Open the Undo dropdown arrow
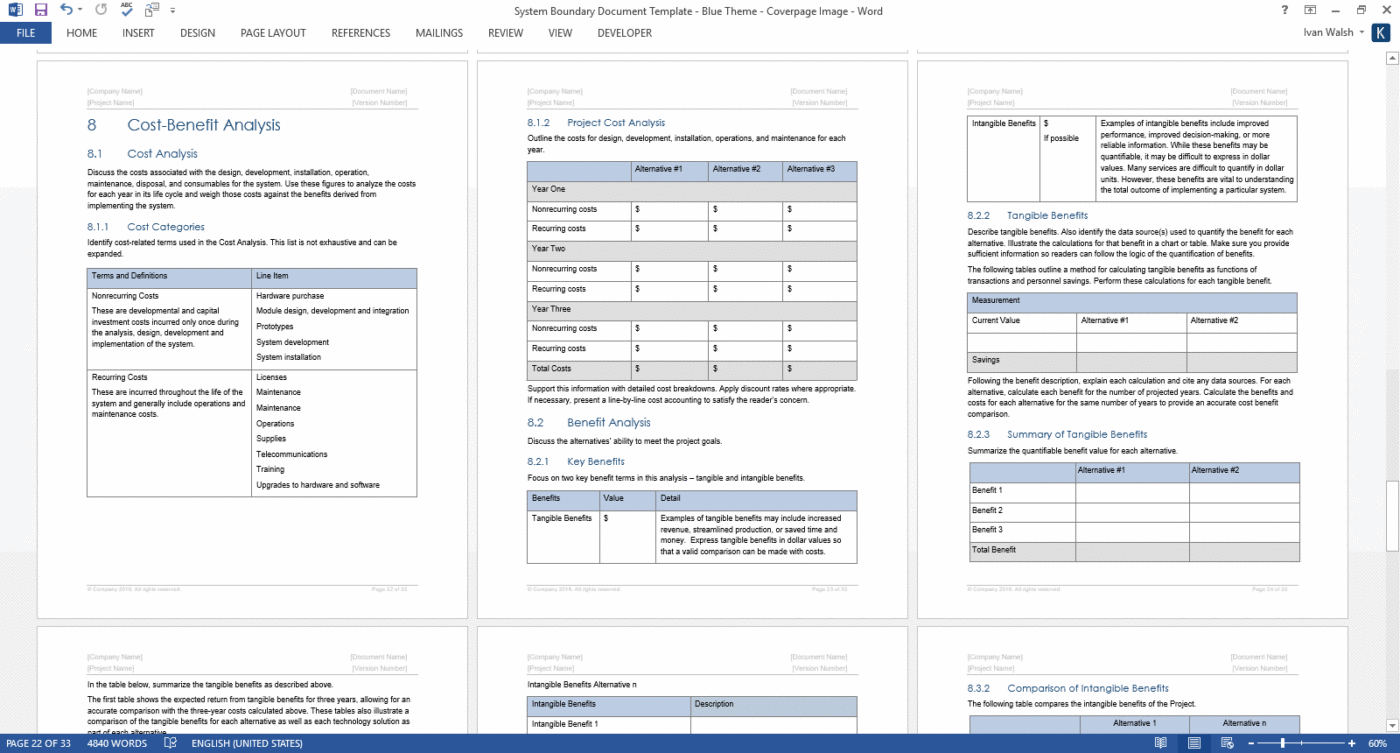Viewport: 1400px width, 753px height. 80,9
